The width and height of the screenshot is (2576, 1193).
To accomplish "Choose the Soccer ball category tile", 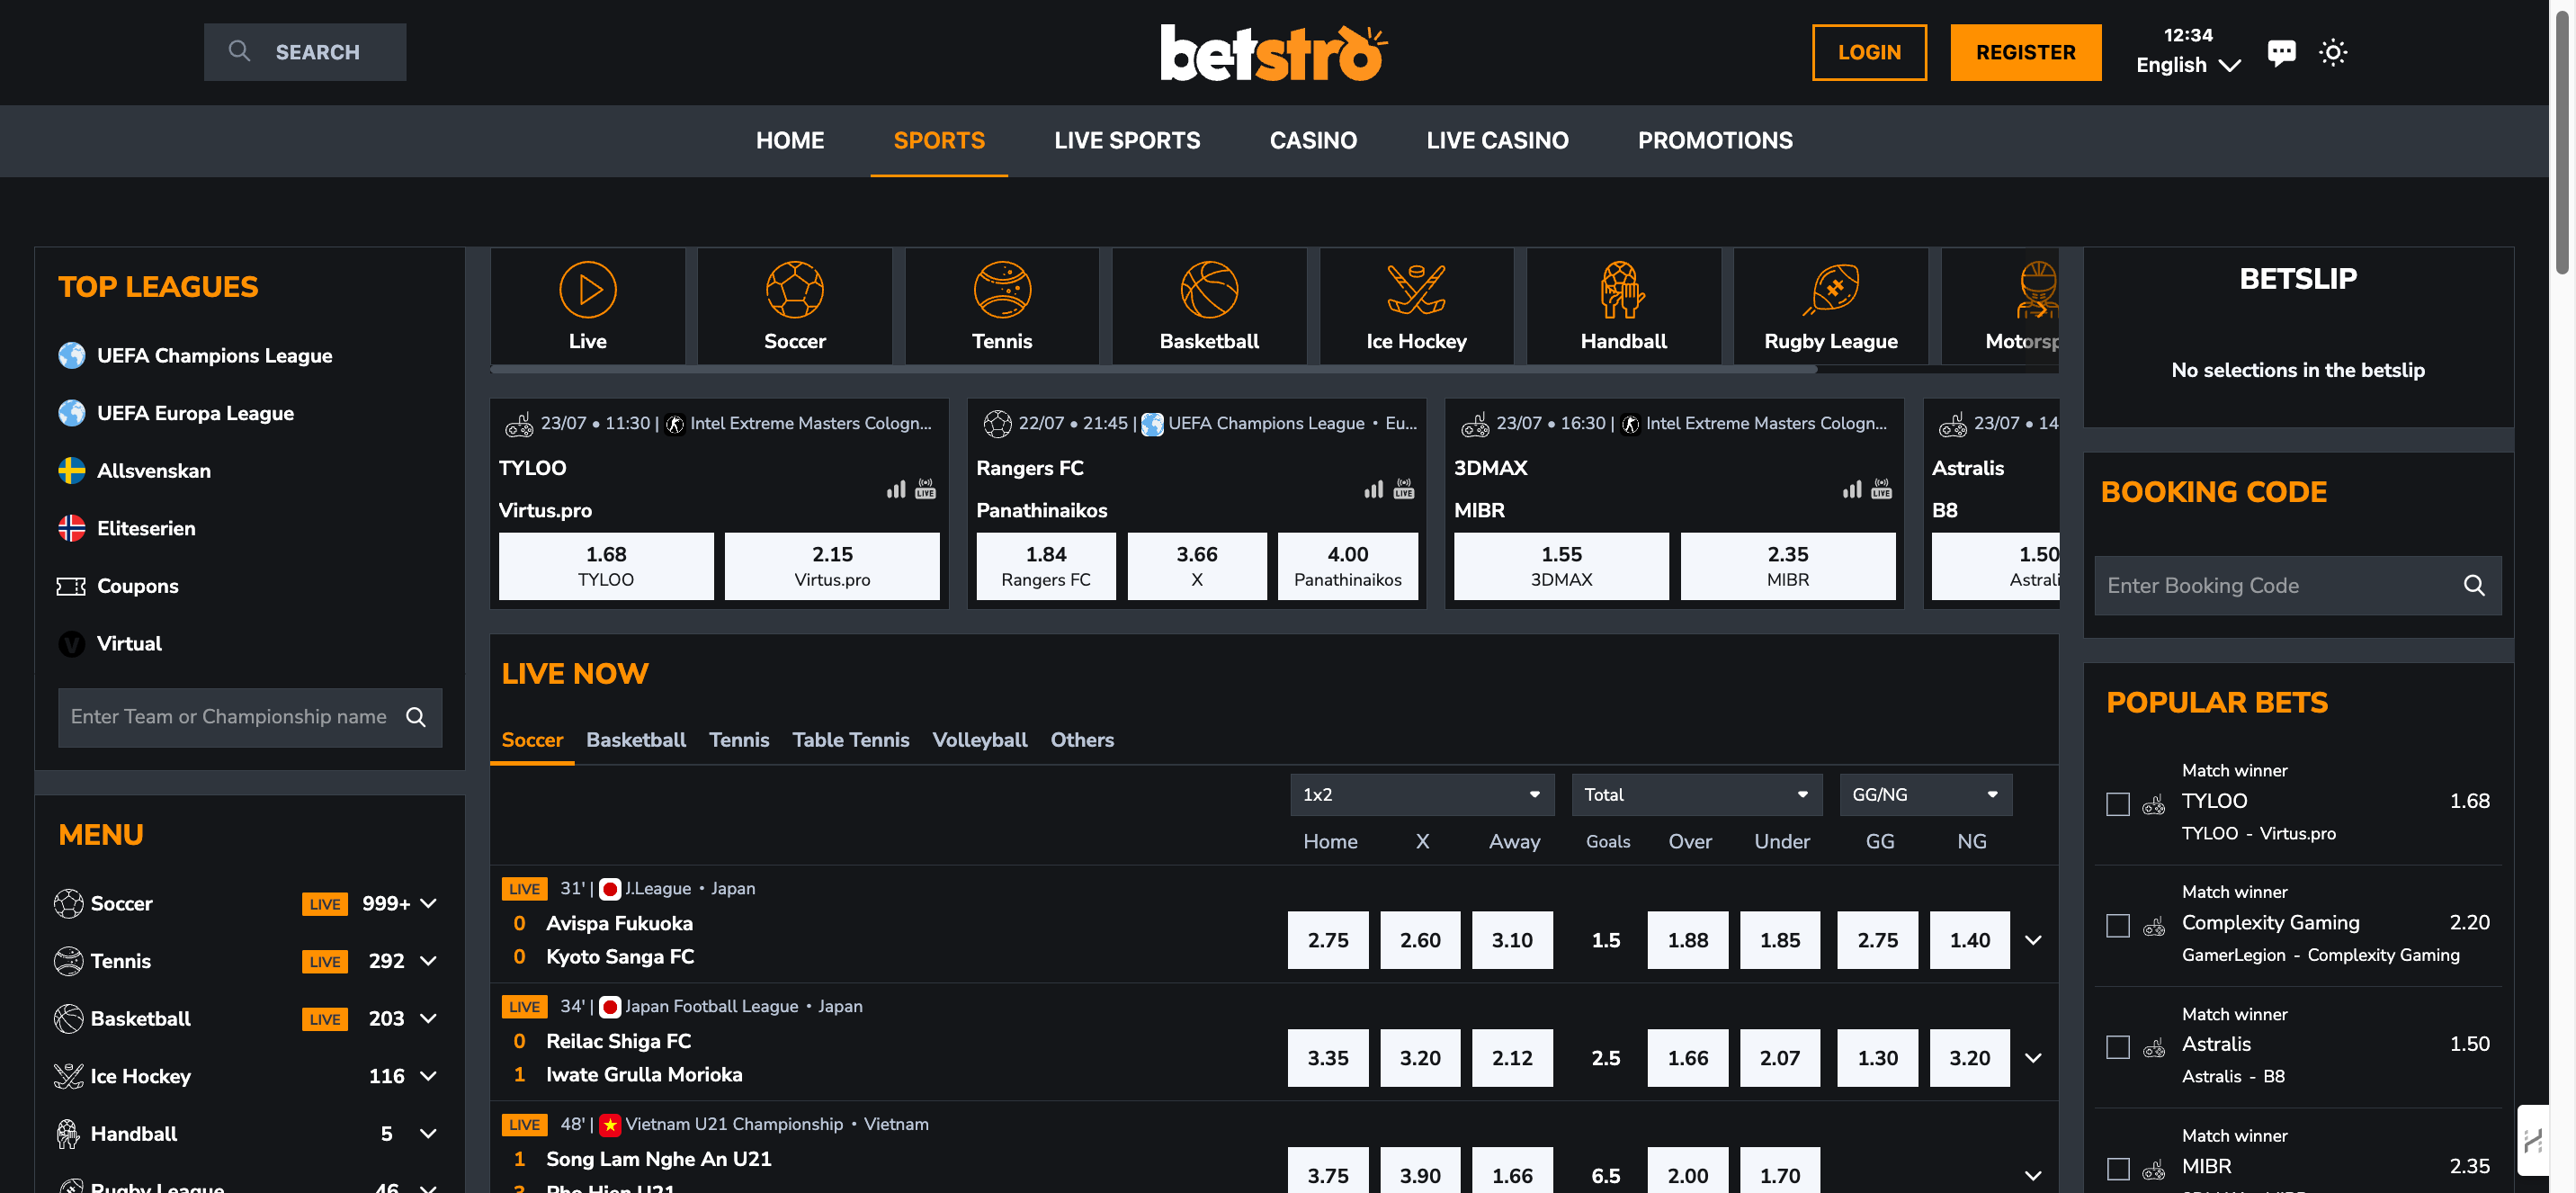I will [x=795, y=306].
